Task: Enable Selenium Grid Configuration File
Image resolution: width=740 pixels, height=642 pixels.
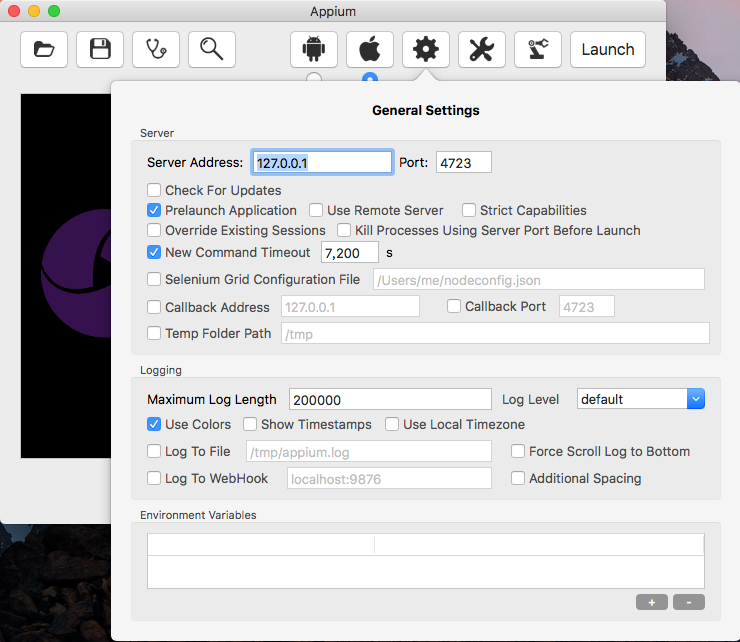Action: 154,279
